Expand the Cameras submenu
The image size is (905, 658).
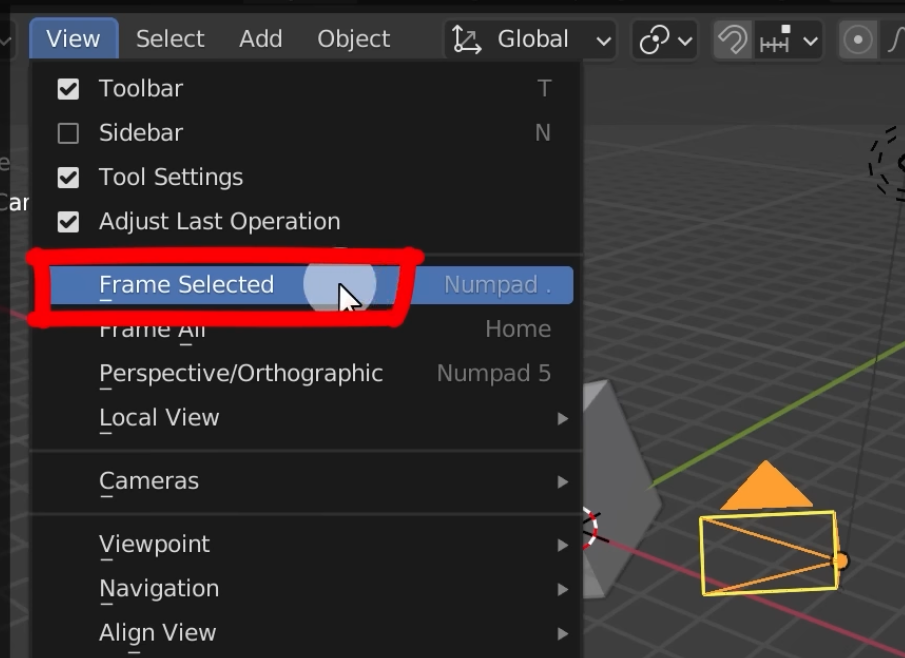306,481
